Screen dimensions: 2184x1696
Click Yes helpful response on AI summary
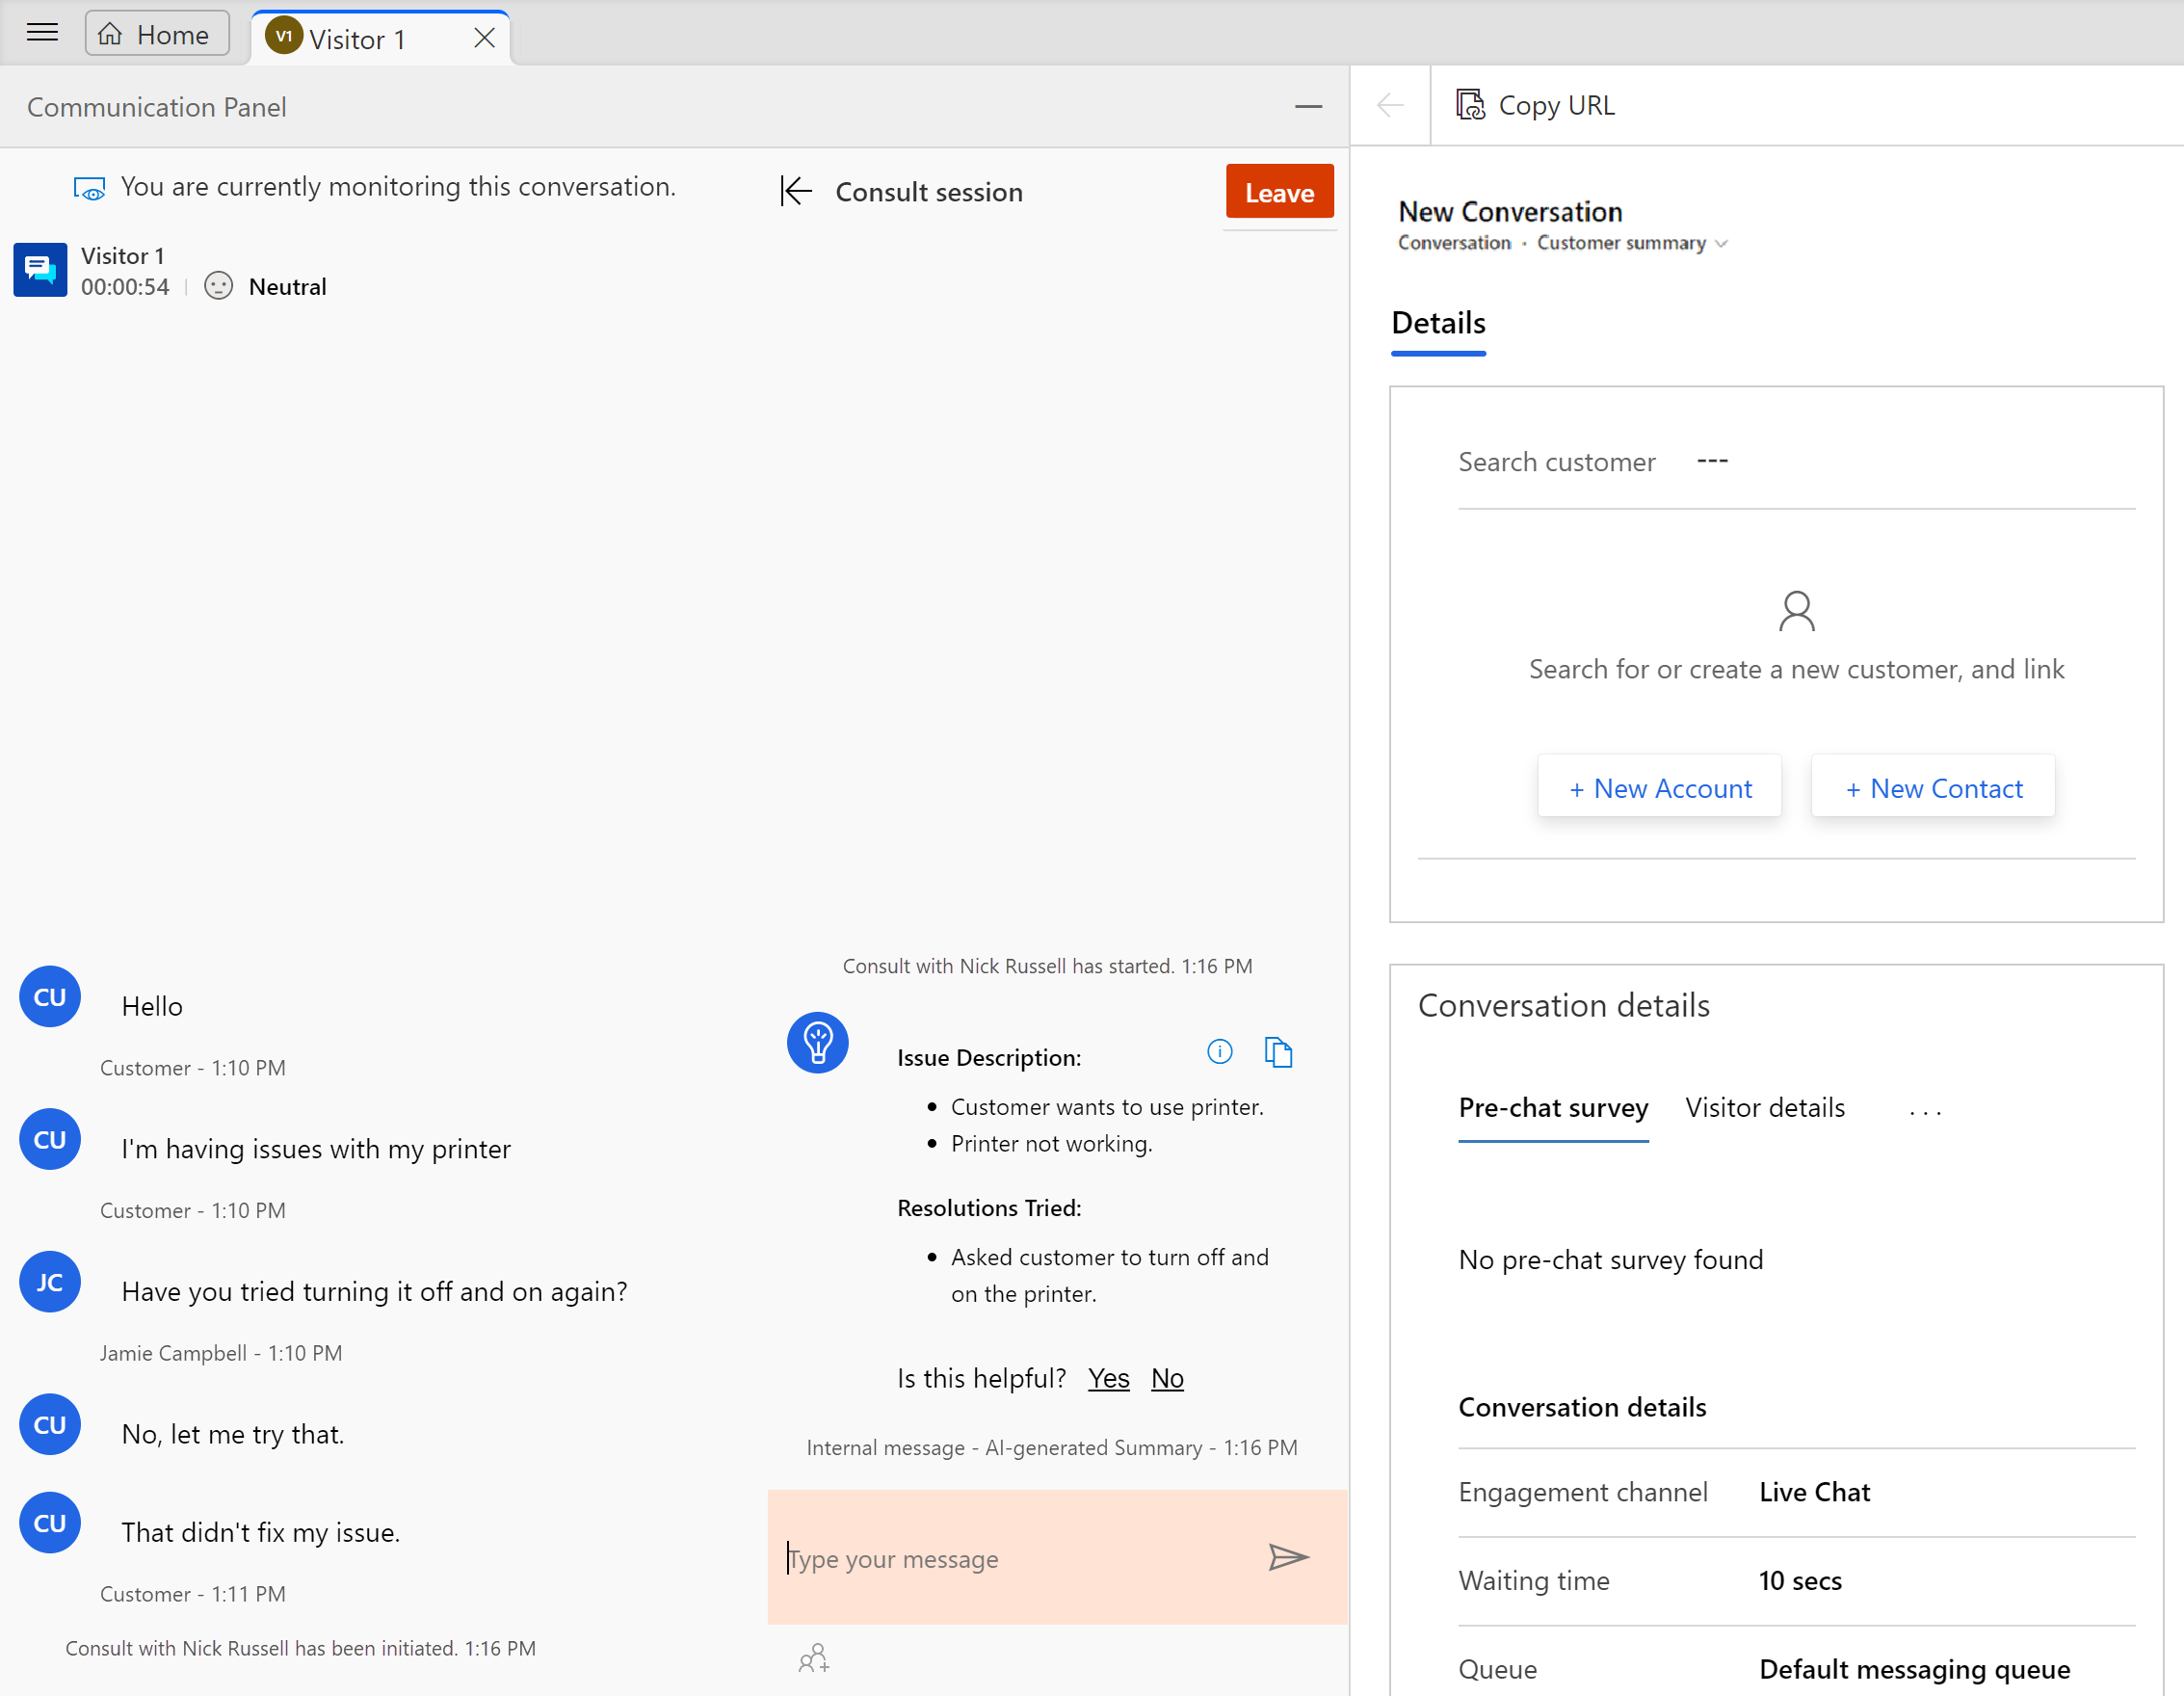coord(1108,1378)
